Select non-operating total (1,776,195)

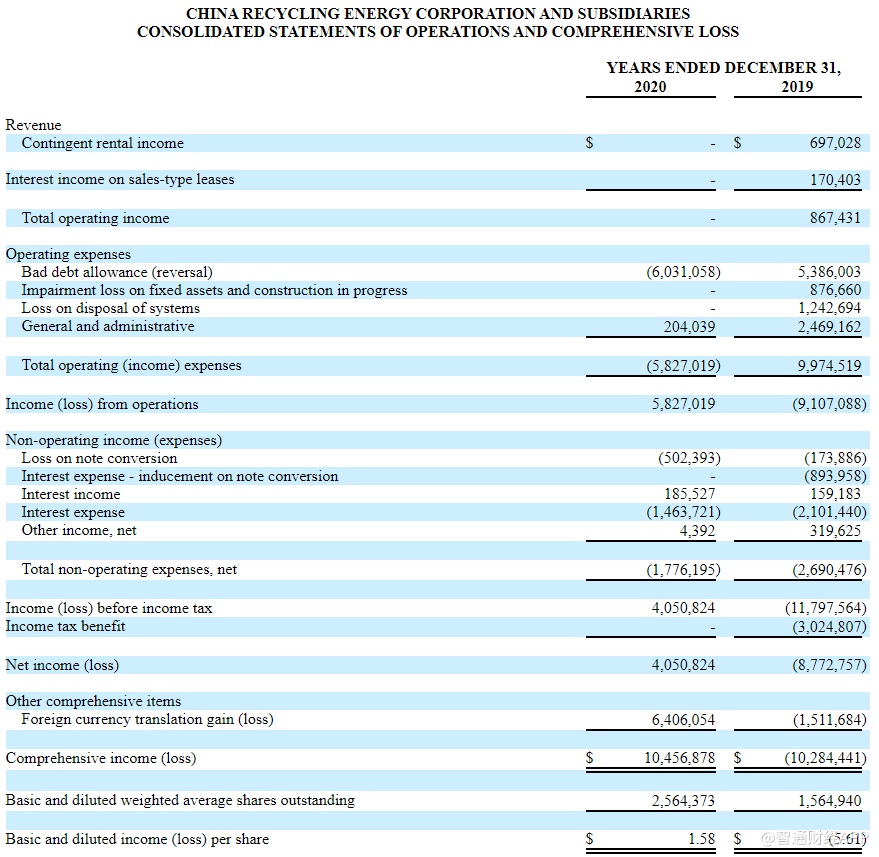point(683,569)
